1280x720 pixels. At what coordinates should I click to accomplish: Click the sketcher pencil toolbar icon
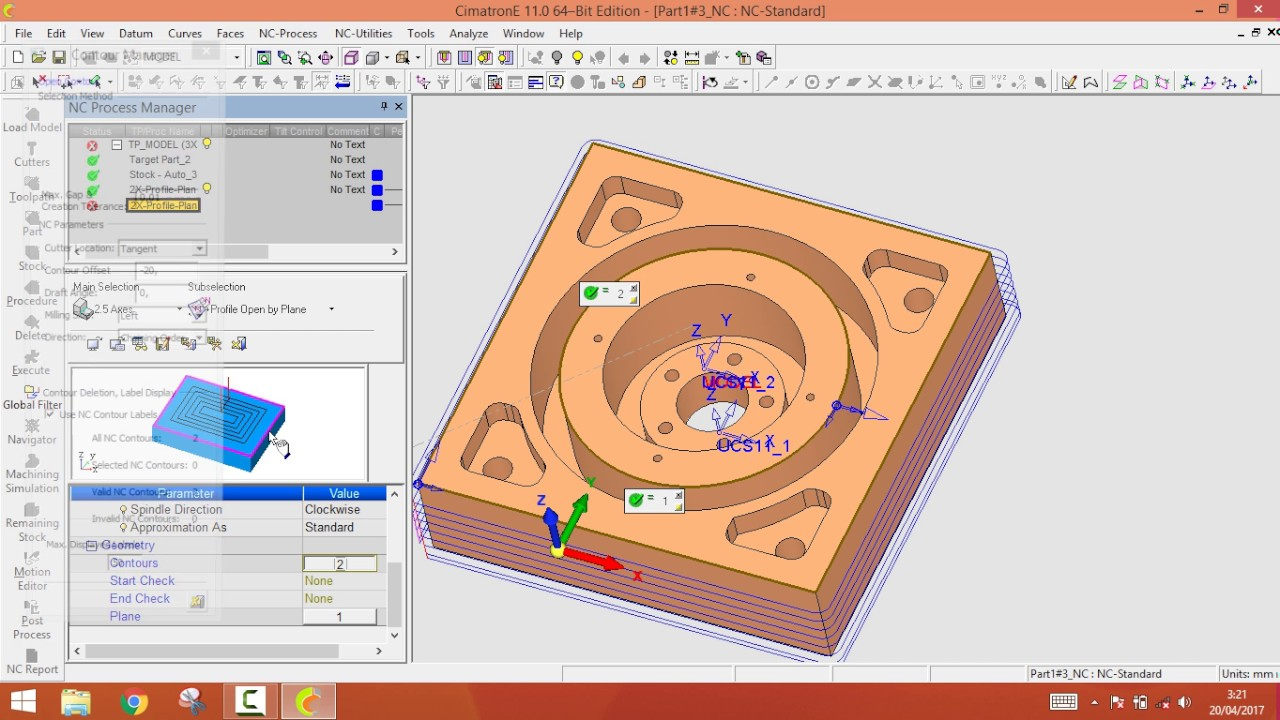tap(1069, 82)
